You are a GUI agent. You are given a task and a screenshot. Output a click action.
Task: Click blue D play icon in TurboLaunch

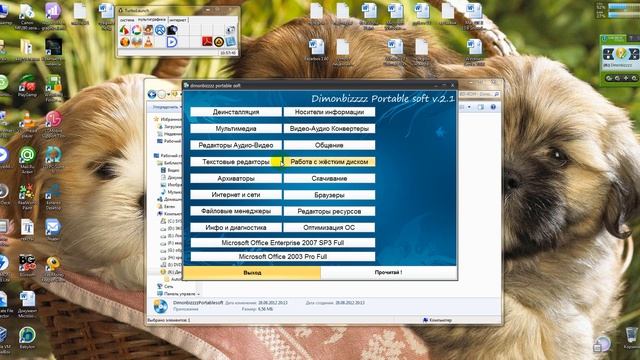[x=172, y=42]
